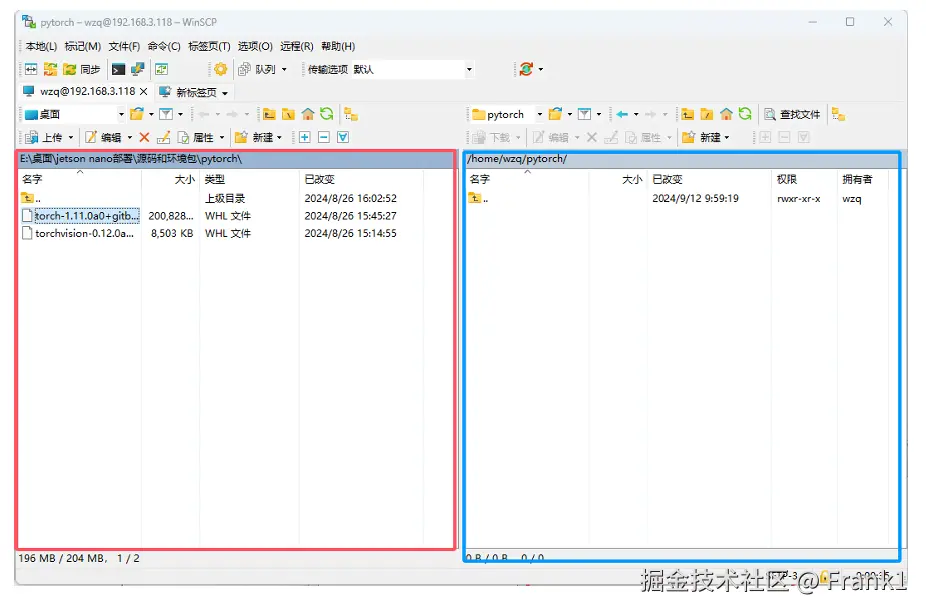This screenshot has width=926, height=613.
Task: Toggle directory tree icon in local panel
Action: (x=351, y=114)
